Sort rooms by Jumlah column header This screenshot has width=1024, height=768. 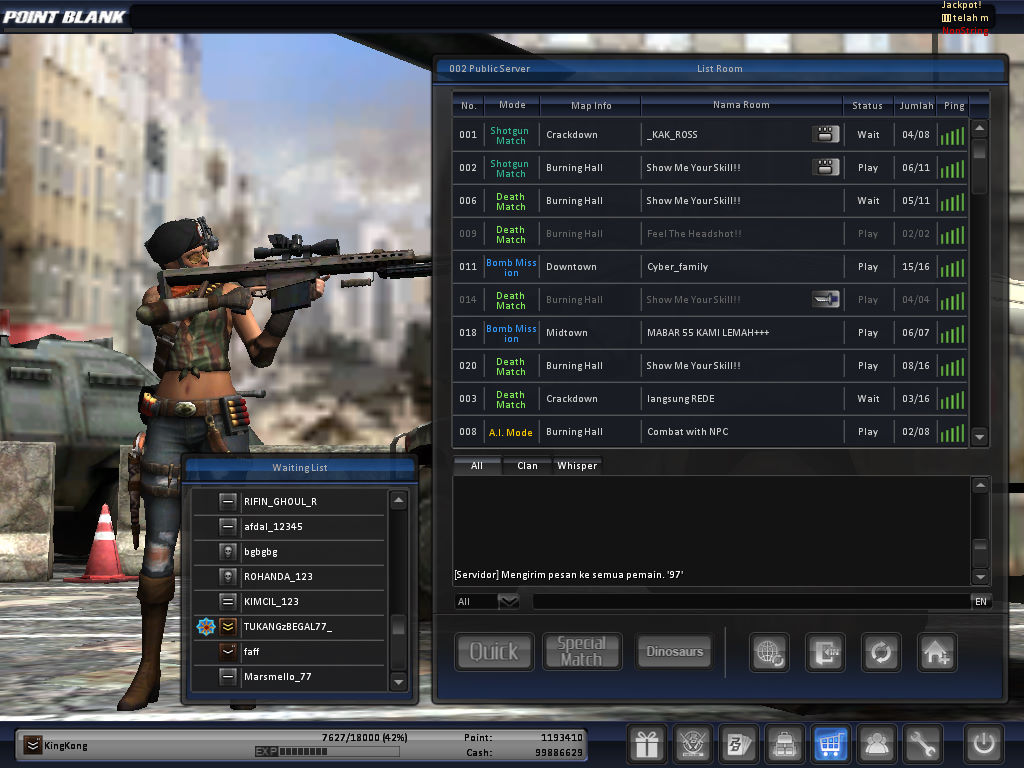[x=916, y=105]
